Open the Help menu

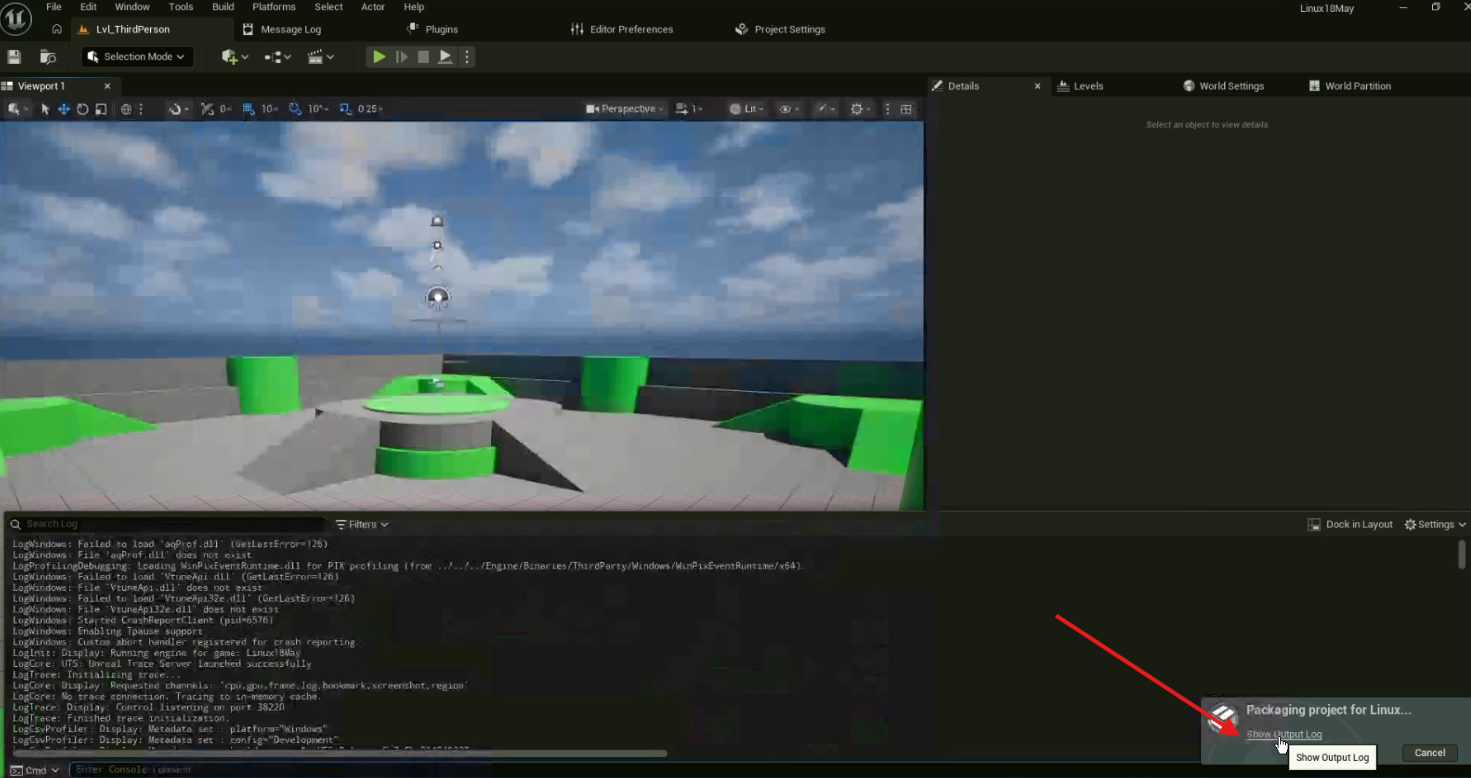pyautogui.click(x=414, y=7)
